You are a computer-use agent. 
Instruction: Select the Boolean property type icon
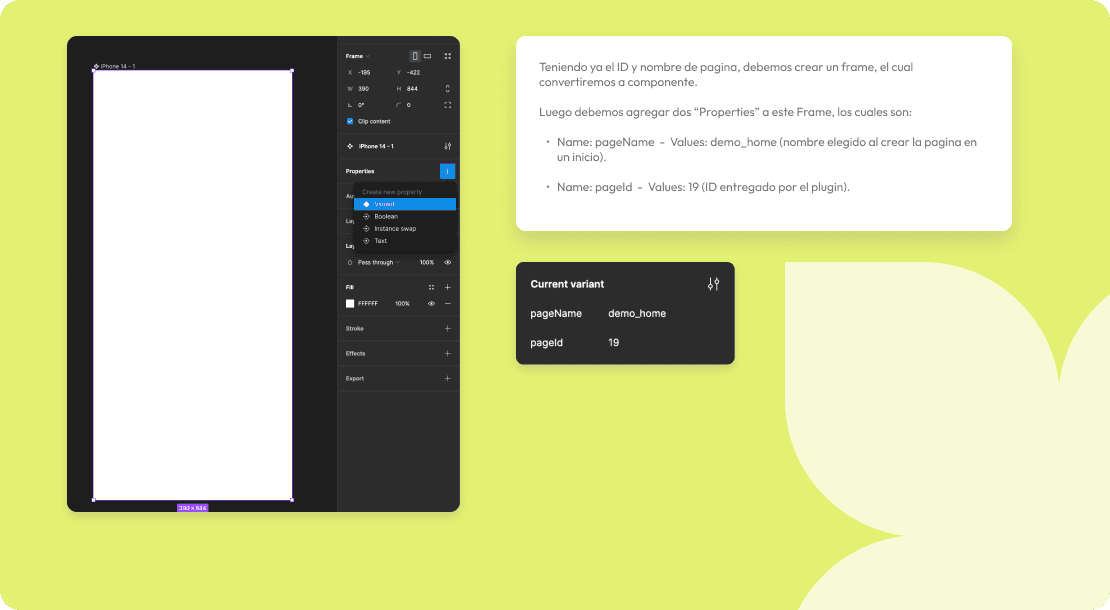click(x=366, y=217)
